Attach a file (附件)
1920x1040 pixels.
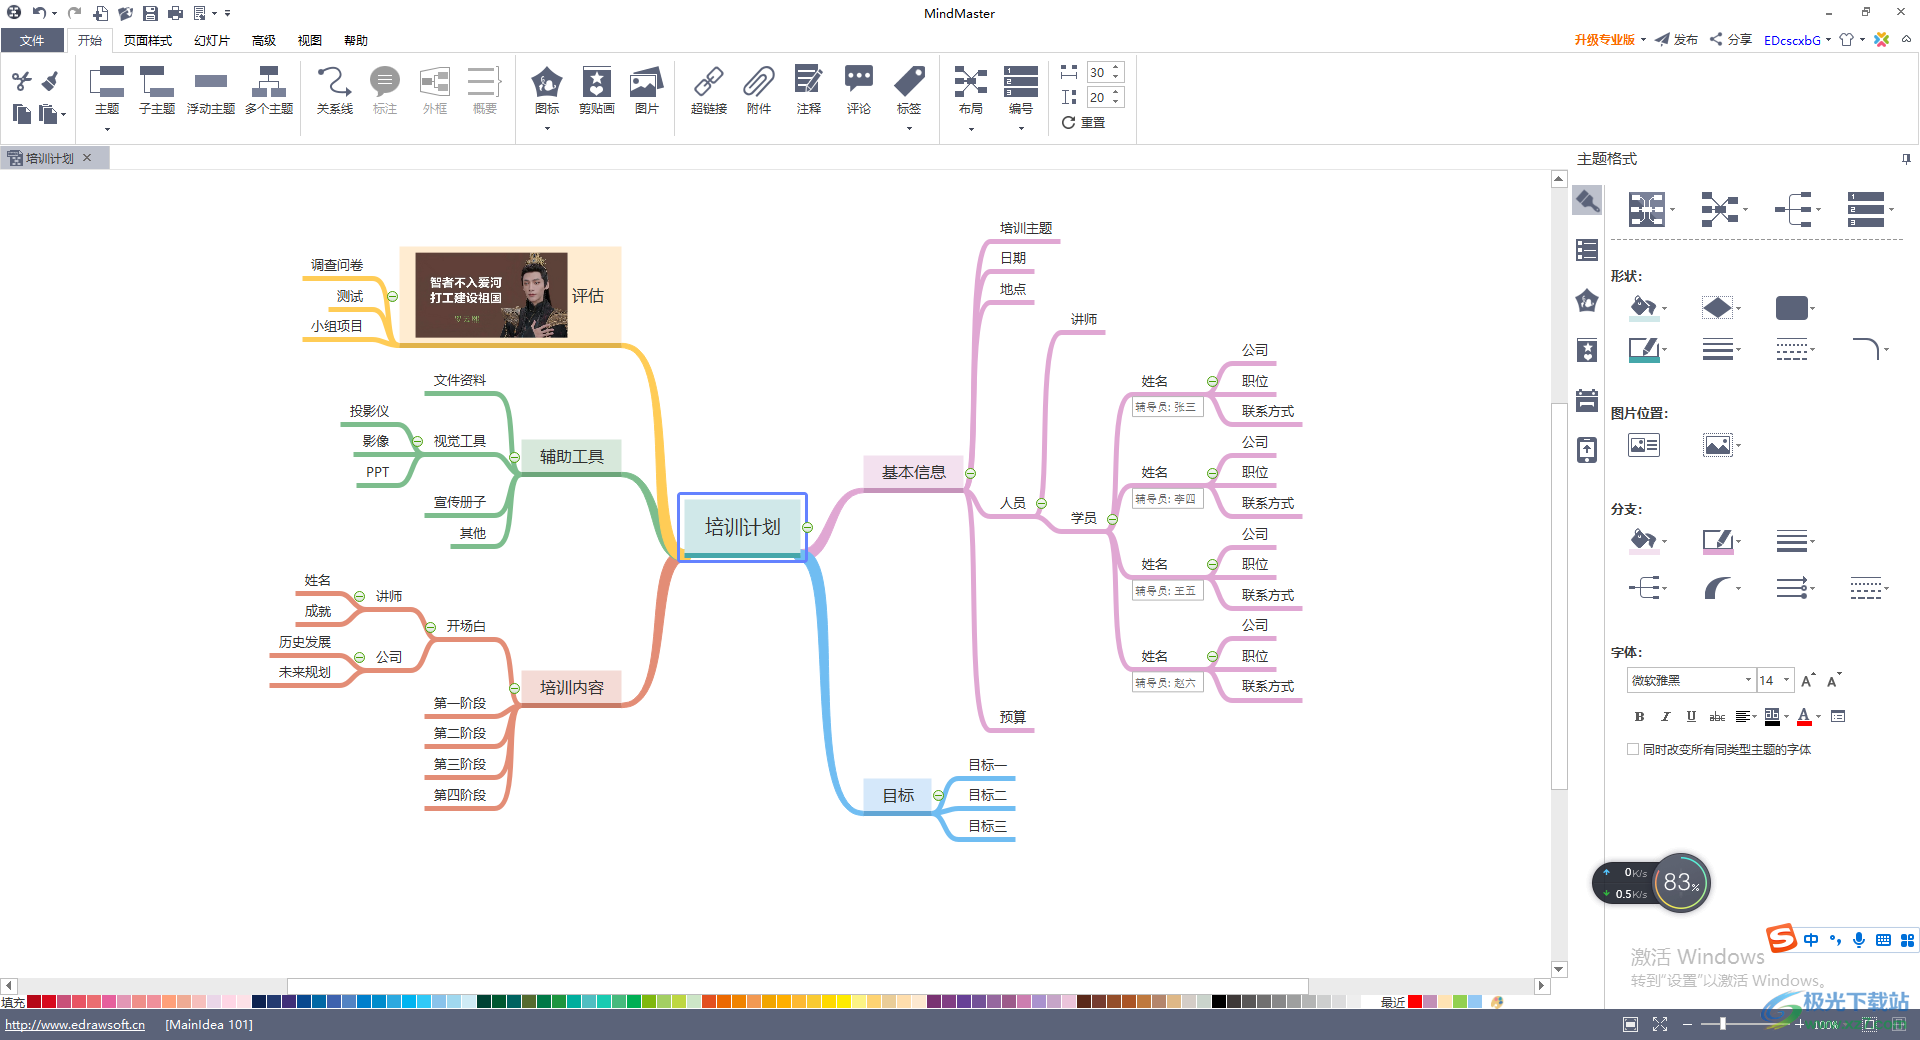tap(759, 92)
